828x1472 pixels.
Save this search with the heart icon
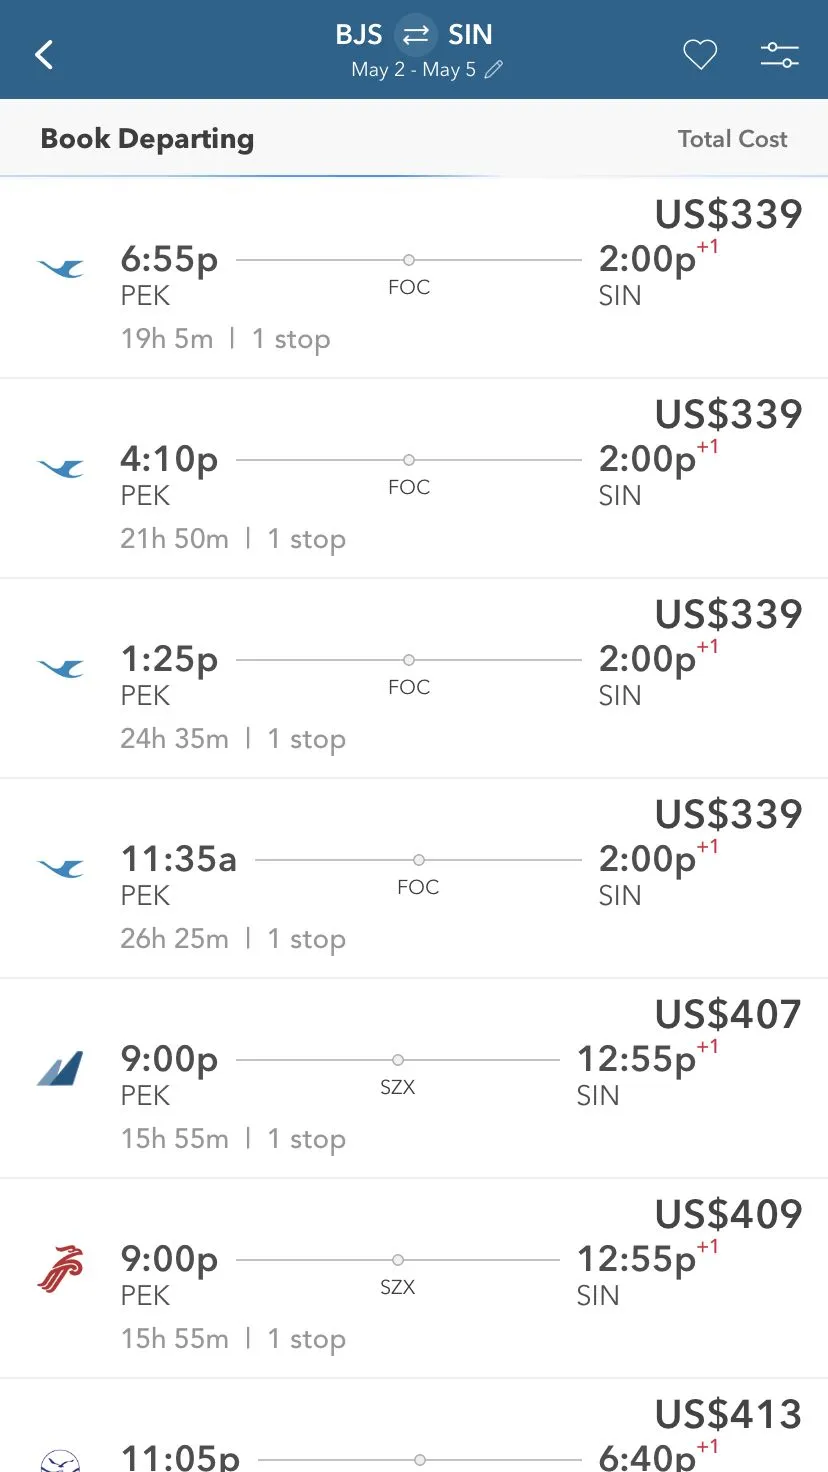coord(700,55)
